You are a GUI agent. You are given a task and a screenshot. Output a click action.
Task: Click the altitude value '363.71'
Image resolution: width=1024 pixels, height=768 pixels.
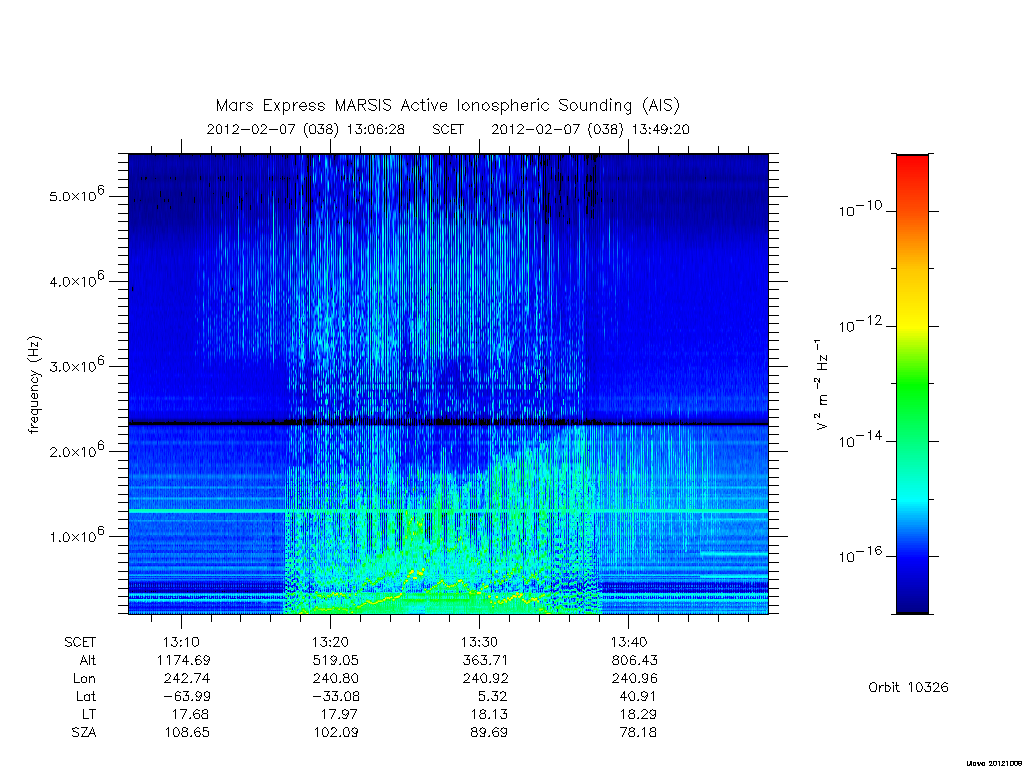pos(485,660)
